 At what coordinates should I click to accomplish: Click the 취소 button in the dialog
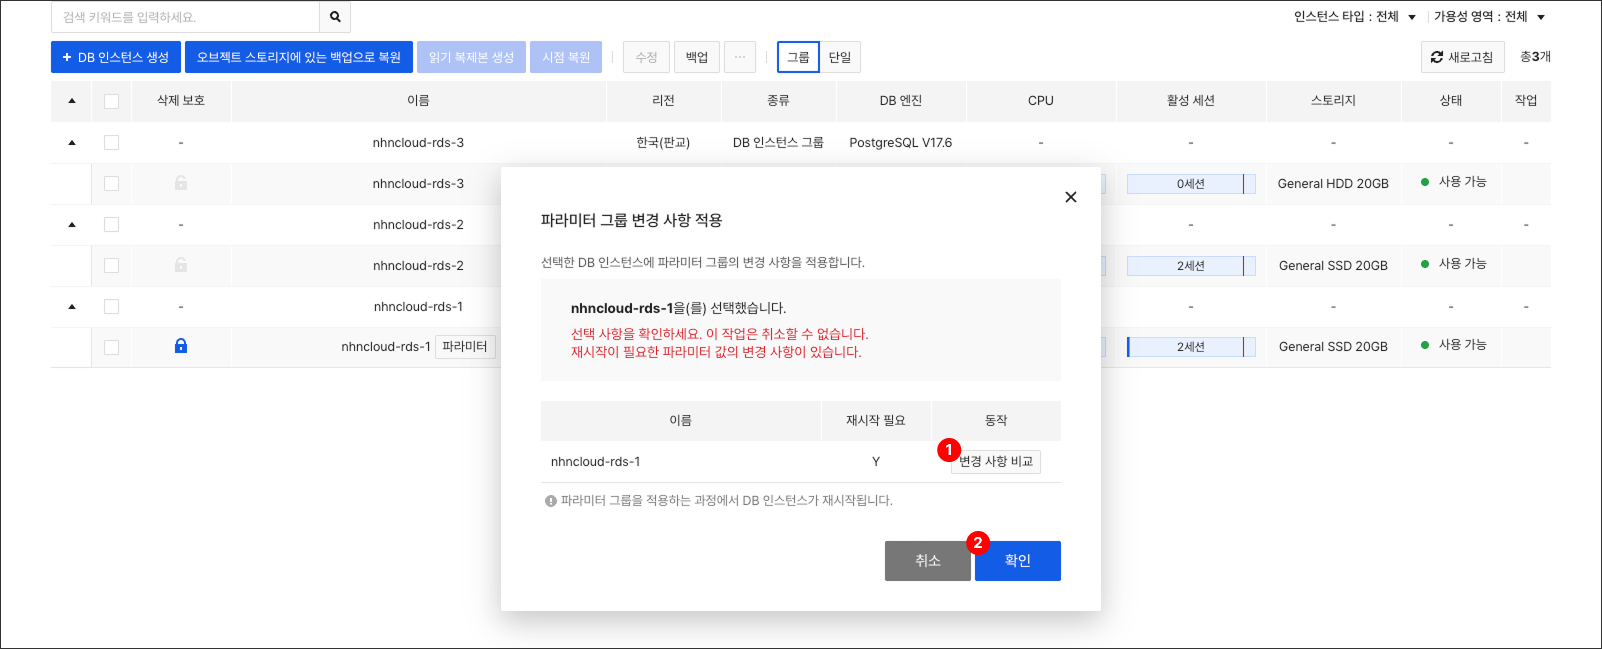tap(928, 561)
